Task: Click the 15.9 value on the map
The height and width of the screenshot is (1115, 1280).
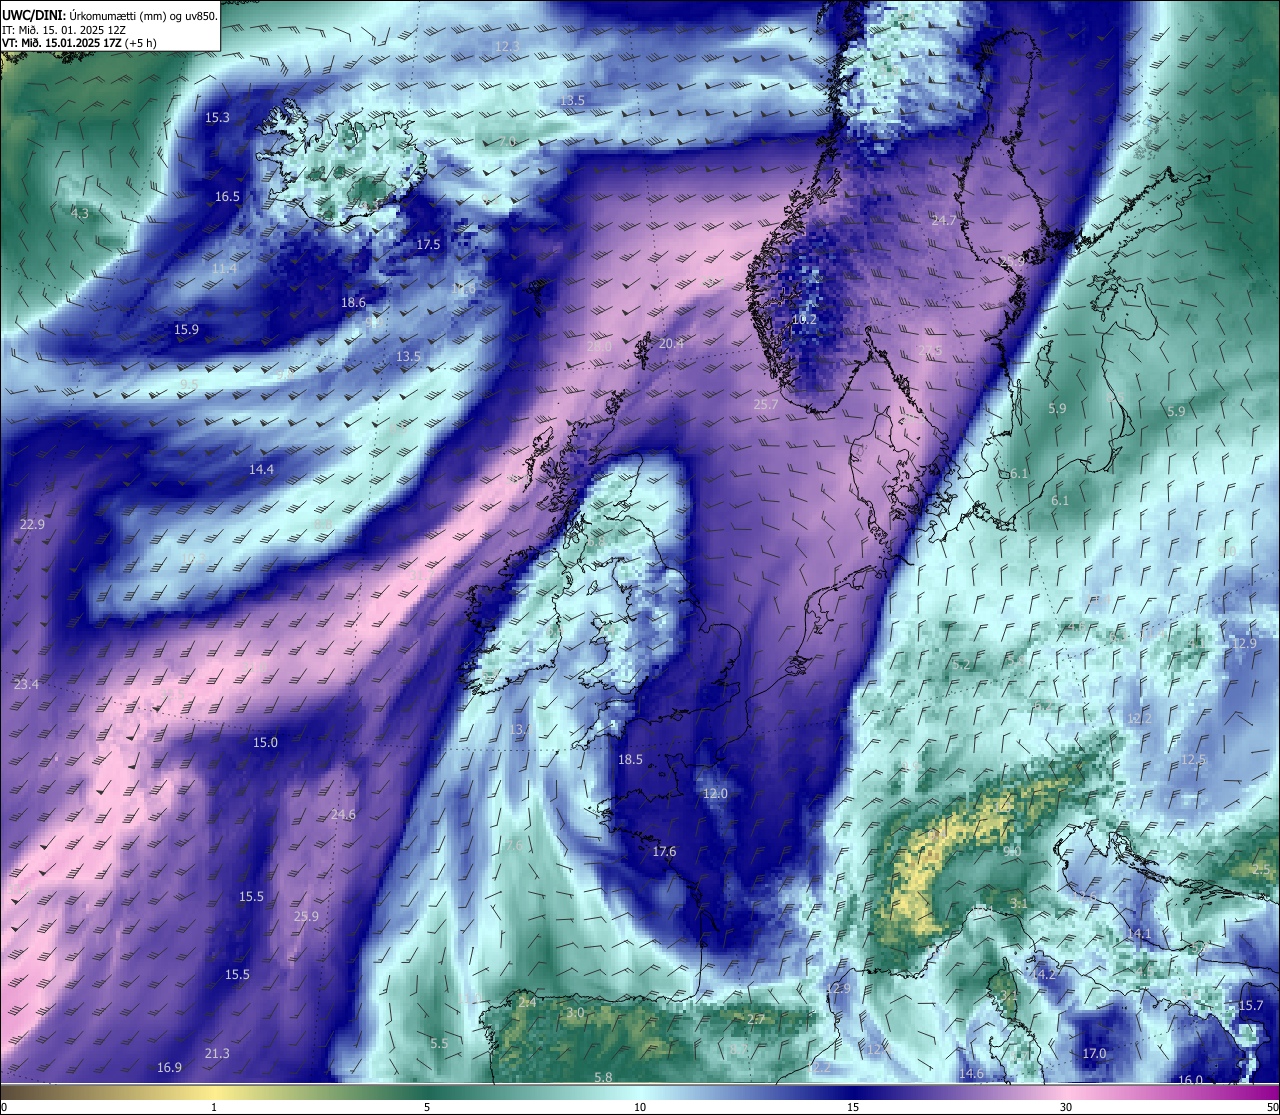Action: [x=186, y=330]
